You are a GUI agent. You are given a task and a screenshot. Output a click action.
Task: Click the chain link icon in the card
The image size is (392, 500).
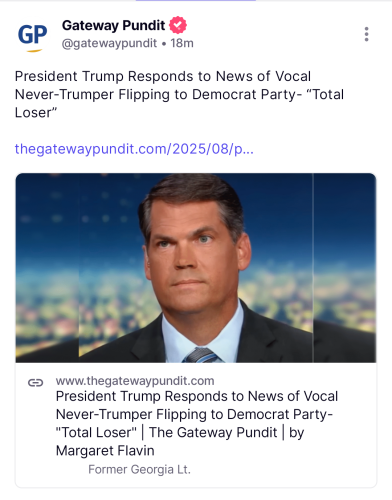(x=36, y=382)
